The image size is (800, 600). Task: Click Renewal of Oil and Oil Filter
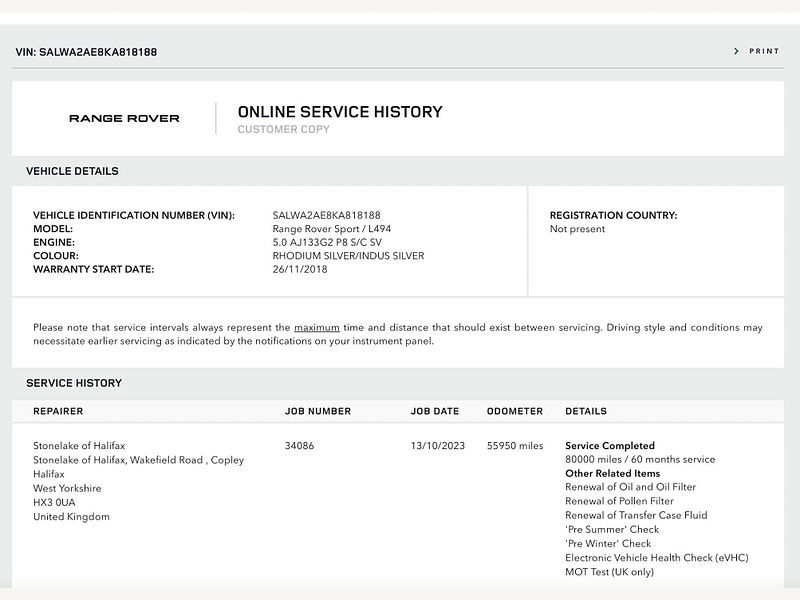631,487
